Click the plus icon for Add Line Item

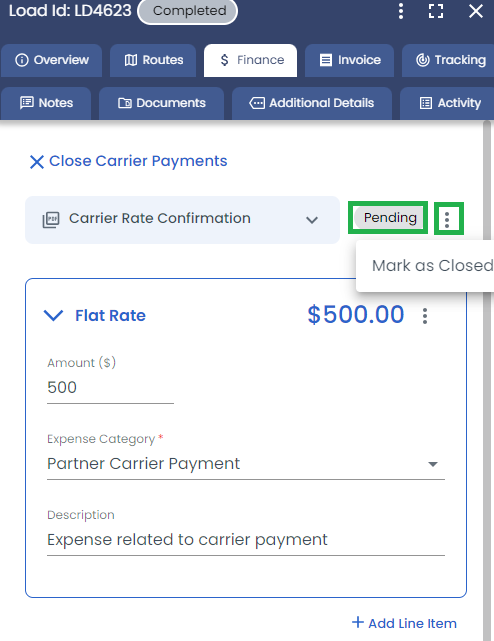point(358,622)
